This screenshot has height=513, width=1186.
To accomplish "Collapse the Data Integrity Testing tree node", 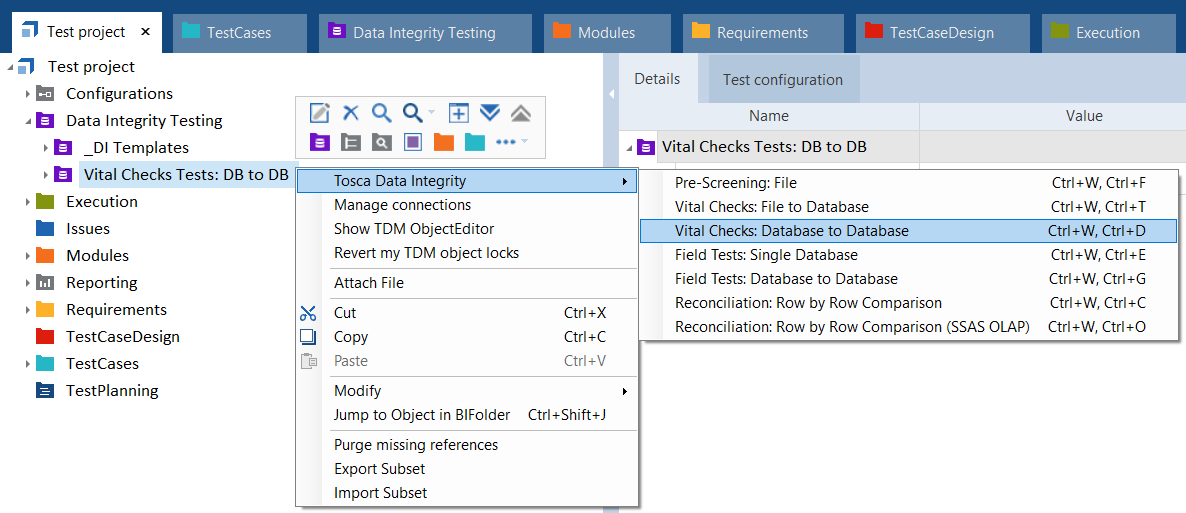I will click(28, 121).
